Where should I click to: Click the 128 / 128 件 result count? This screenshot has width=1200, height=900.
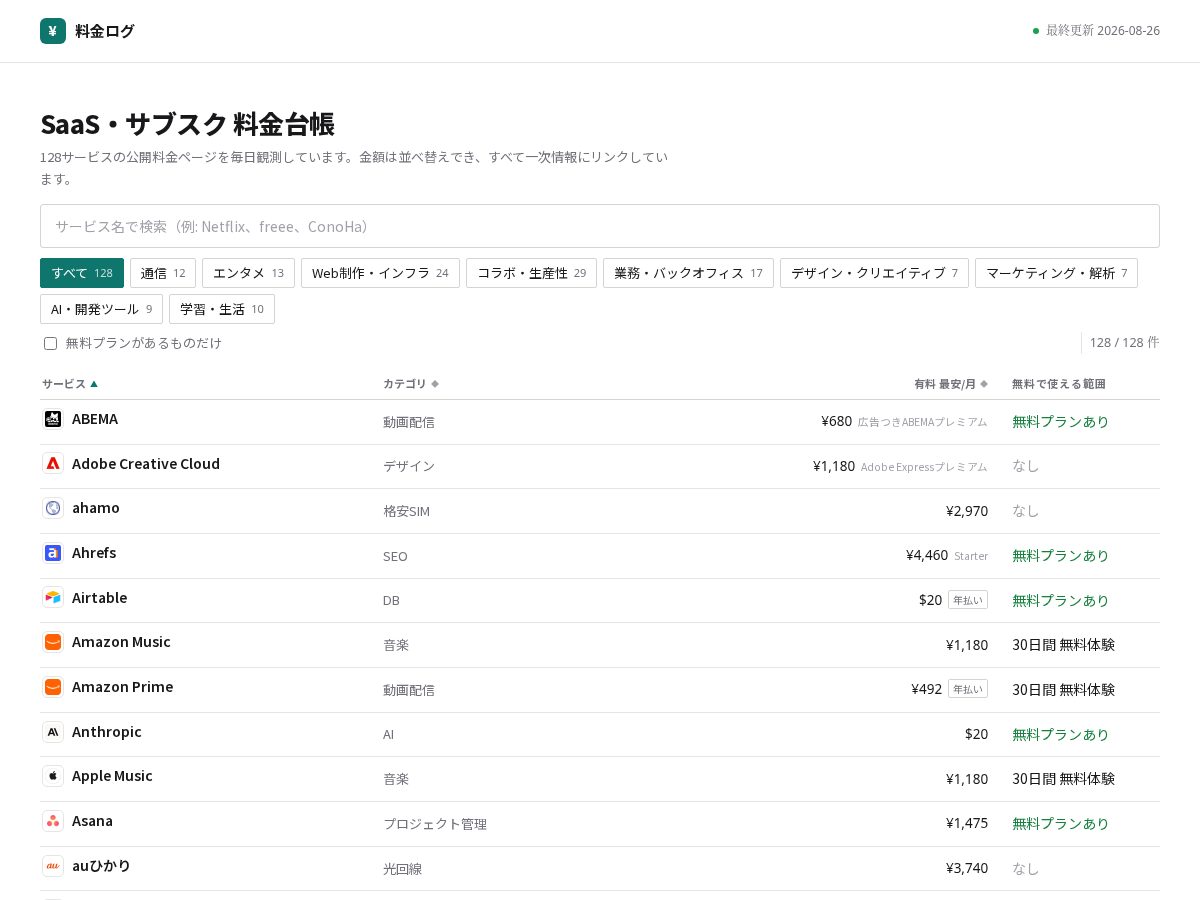[x=1124, y=342]
